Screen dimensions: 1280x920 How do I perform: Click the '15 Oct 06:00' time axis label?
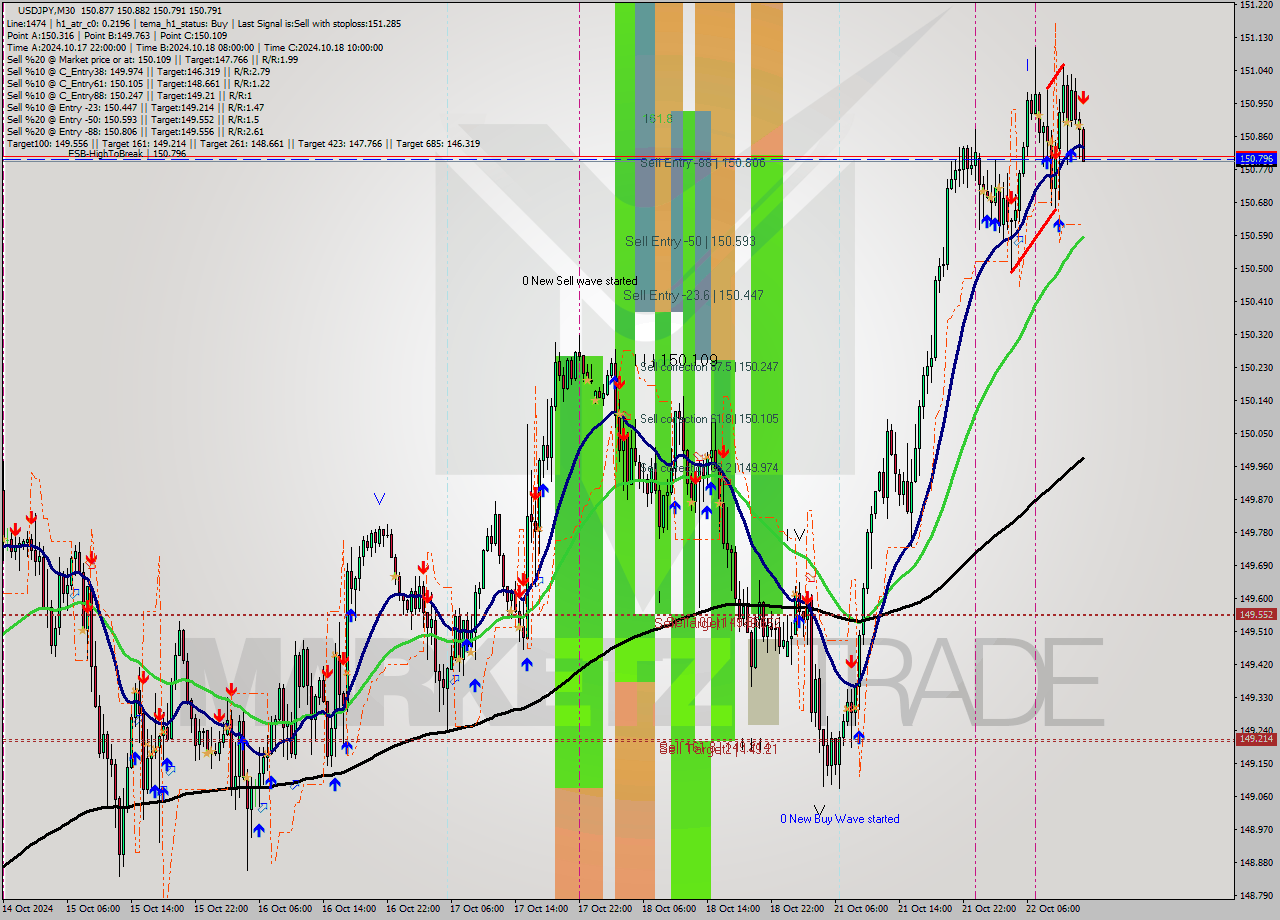coord(92,909)
